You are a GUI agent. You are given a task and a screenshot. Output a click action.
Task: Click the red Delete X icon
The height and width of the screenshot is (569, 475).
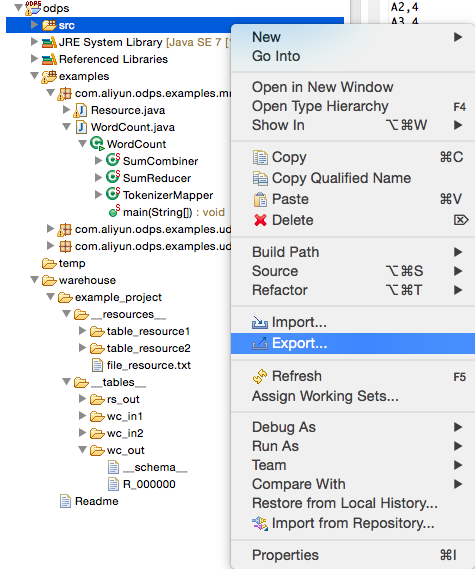(260, 220)
